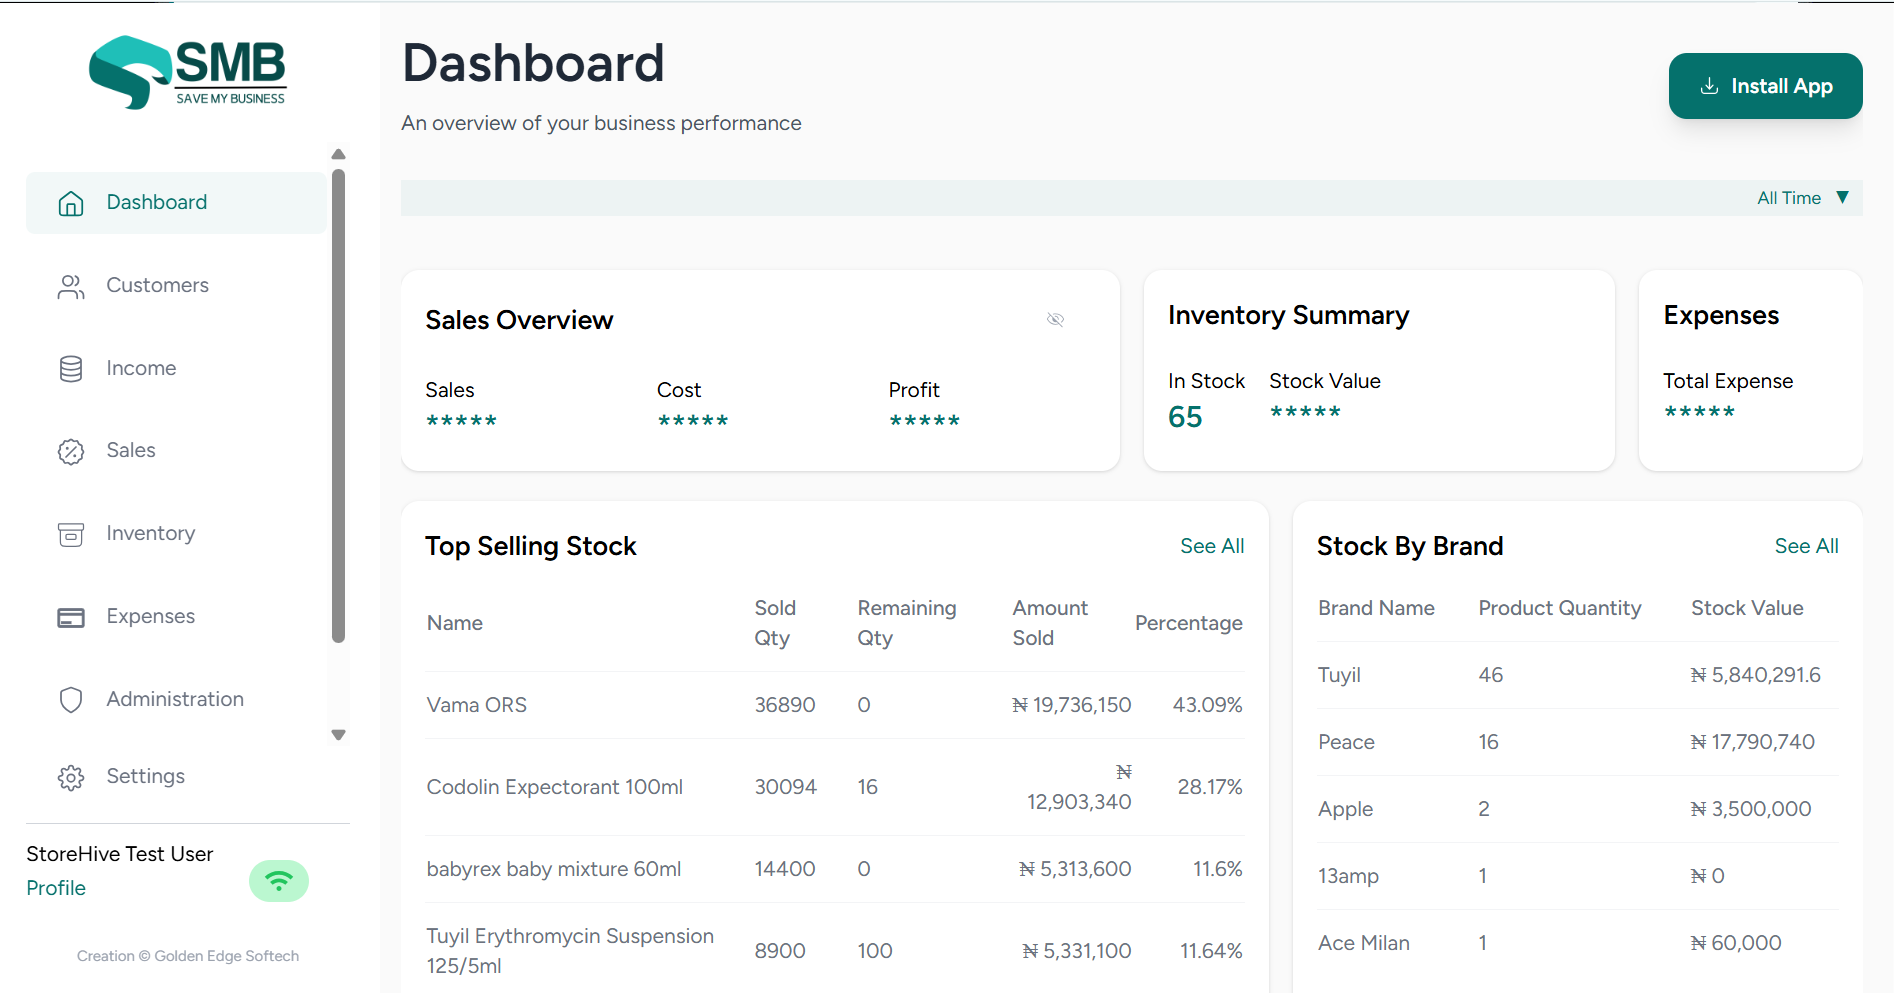Click babyrex baby mixture 60ml name
This screenshot has width=1894, height=993.
tap(554, 869)
